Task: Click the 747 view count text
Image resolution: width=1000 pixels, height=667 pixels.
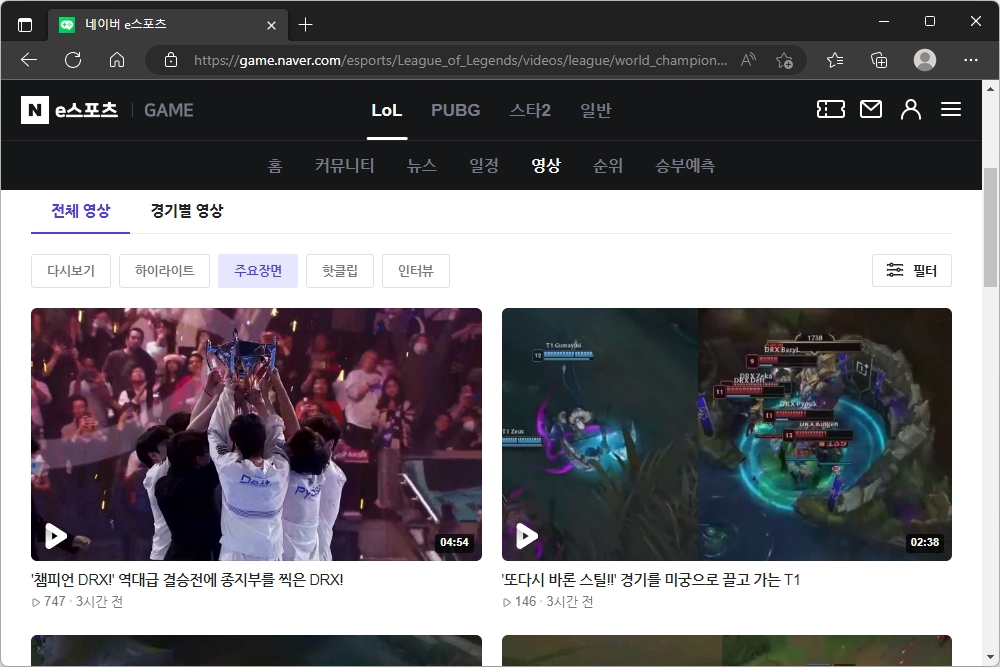Action: [55, 601]
